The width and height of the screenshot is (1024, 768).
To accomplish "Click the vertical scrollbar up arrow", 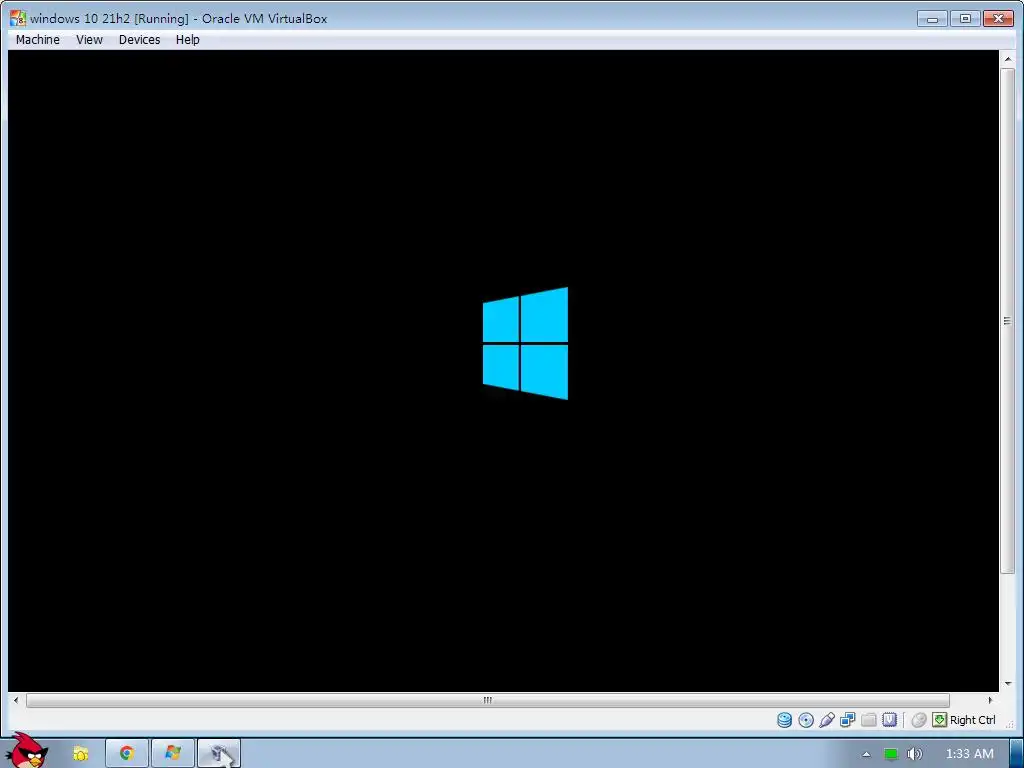I will tap(1008, 59).
